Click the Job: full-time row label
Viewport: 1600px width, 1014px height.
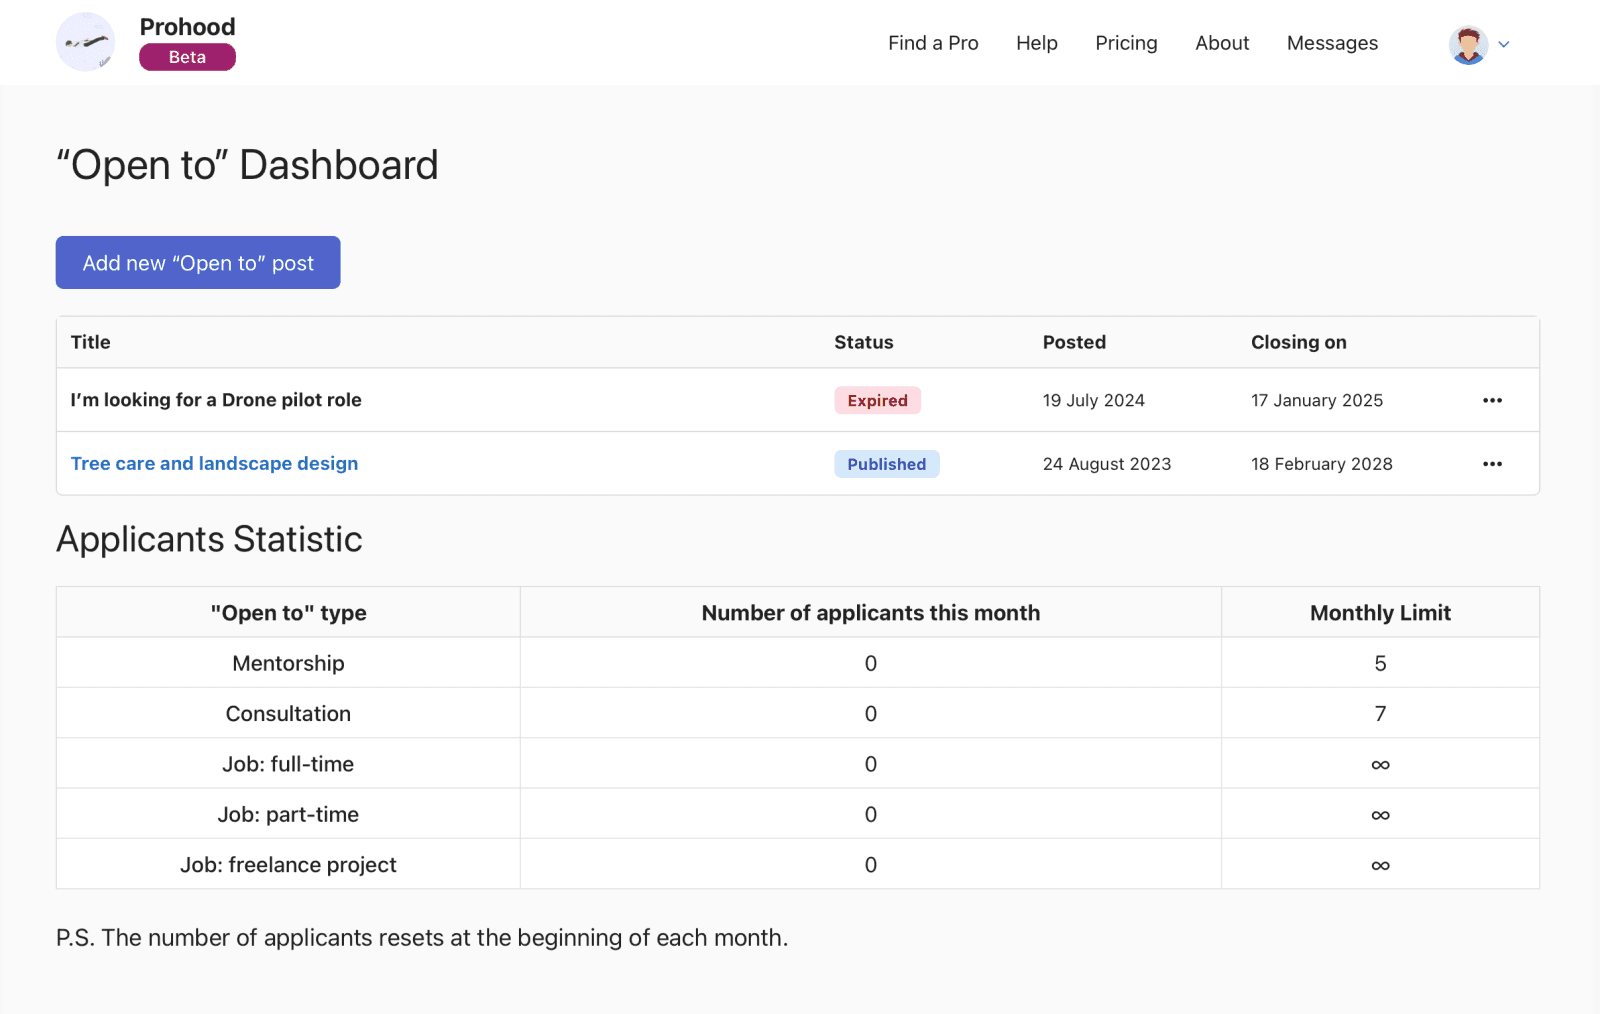[288, 764]
